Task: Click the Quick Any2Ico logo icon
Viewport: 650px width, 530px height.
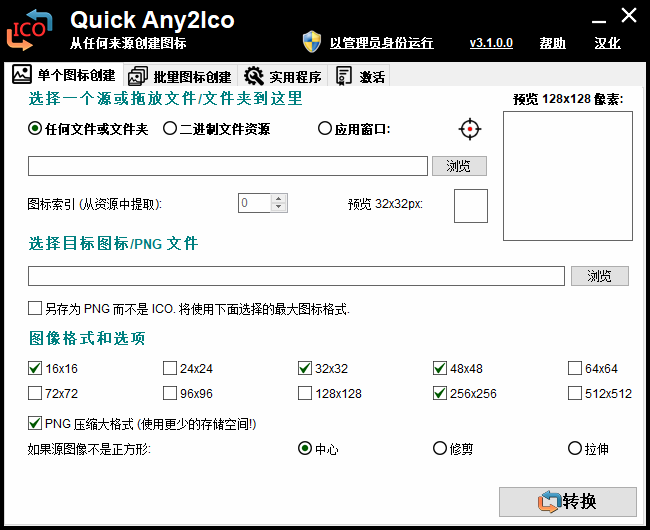Action: [29, 30]
